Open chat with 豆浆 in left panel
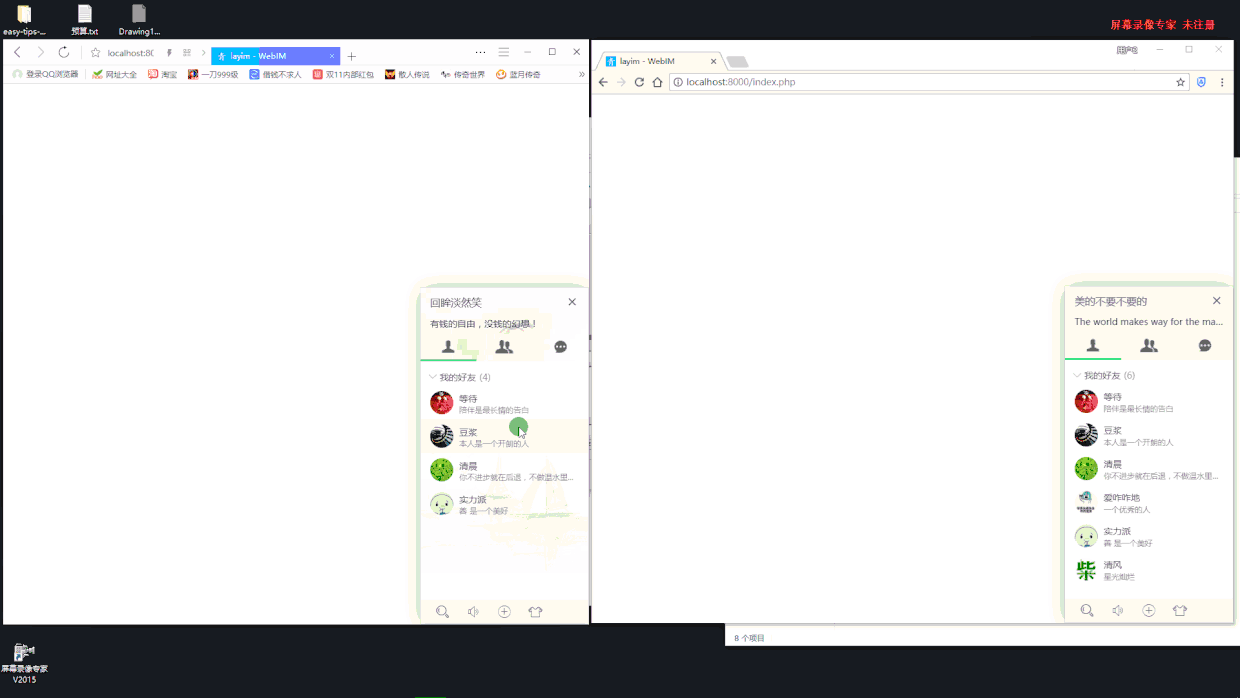 click(504, 436)
